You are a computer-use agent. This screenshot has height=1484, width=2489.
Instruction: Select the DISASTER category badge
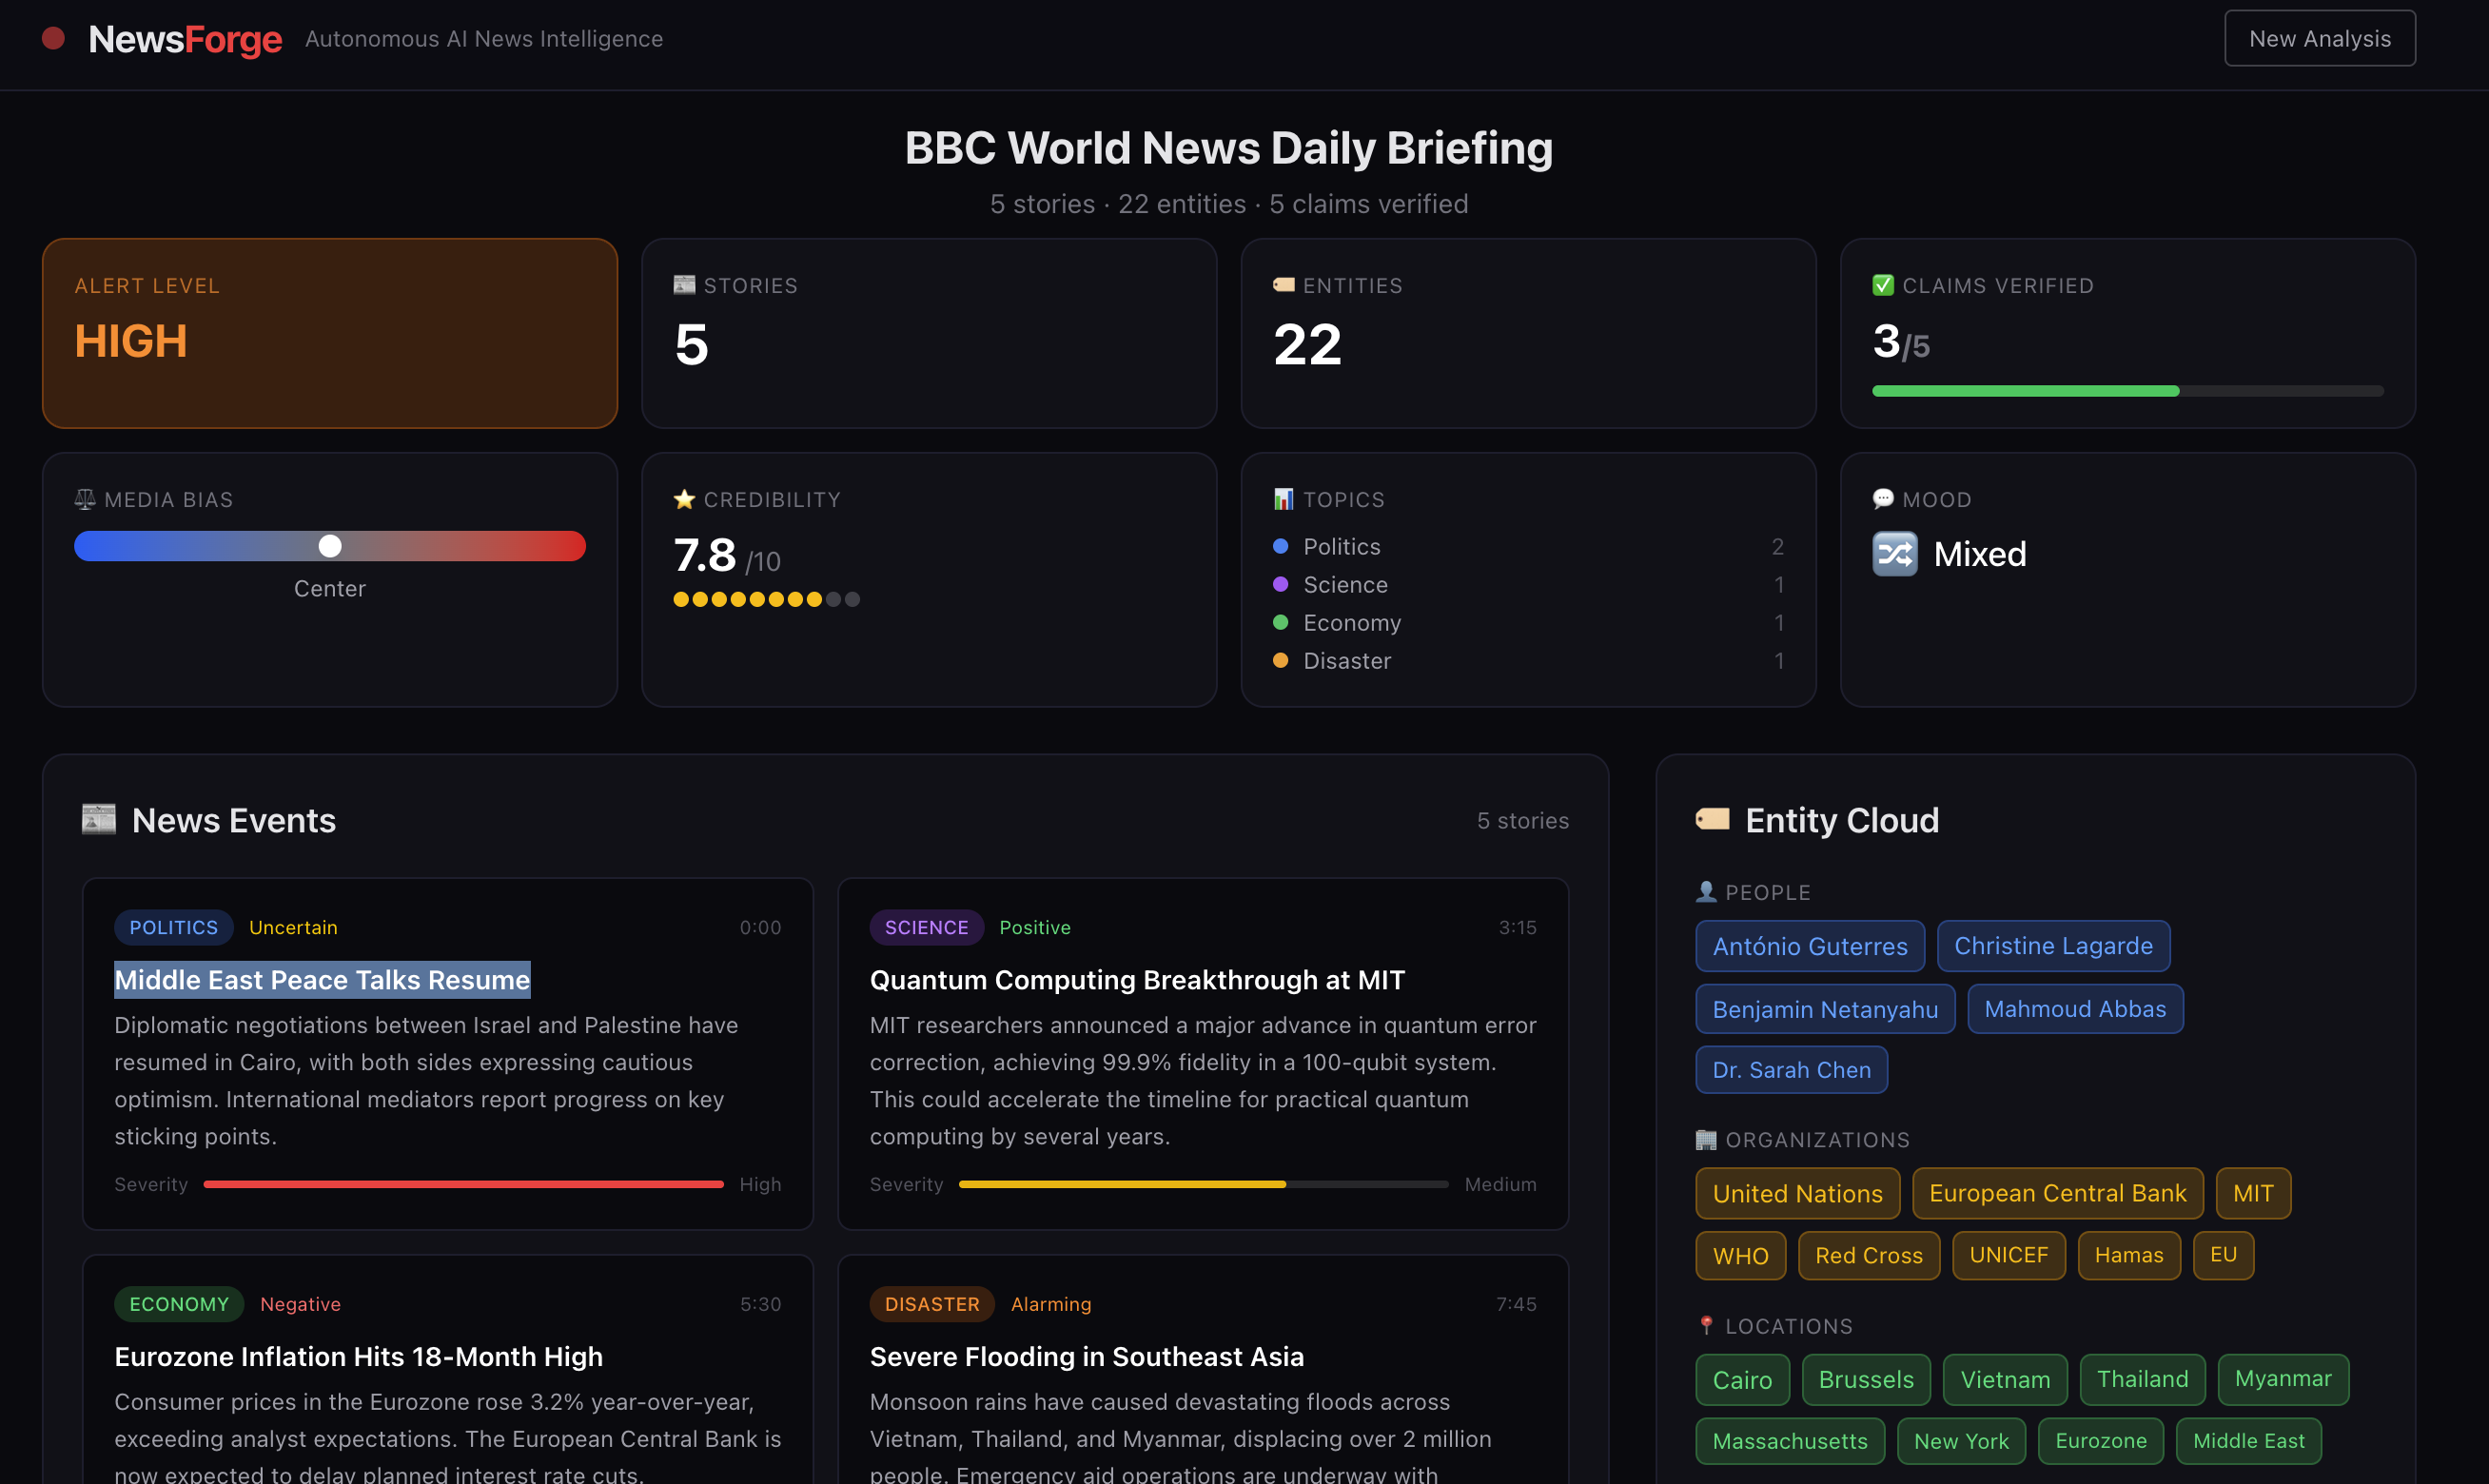click(x=931, y=1303)
